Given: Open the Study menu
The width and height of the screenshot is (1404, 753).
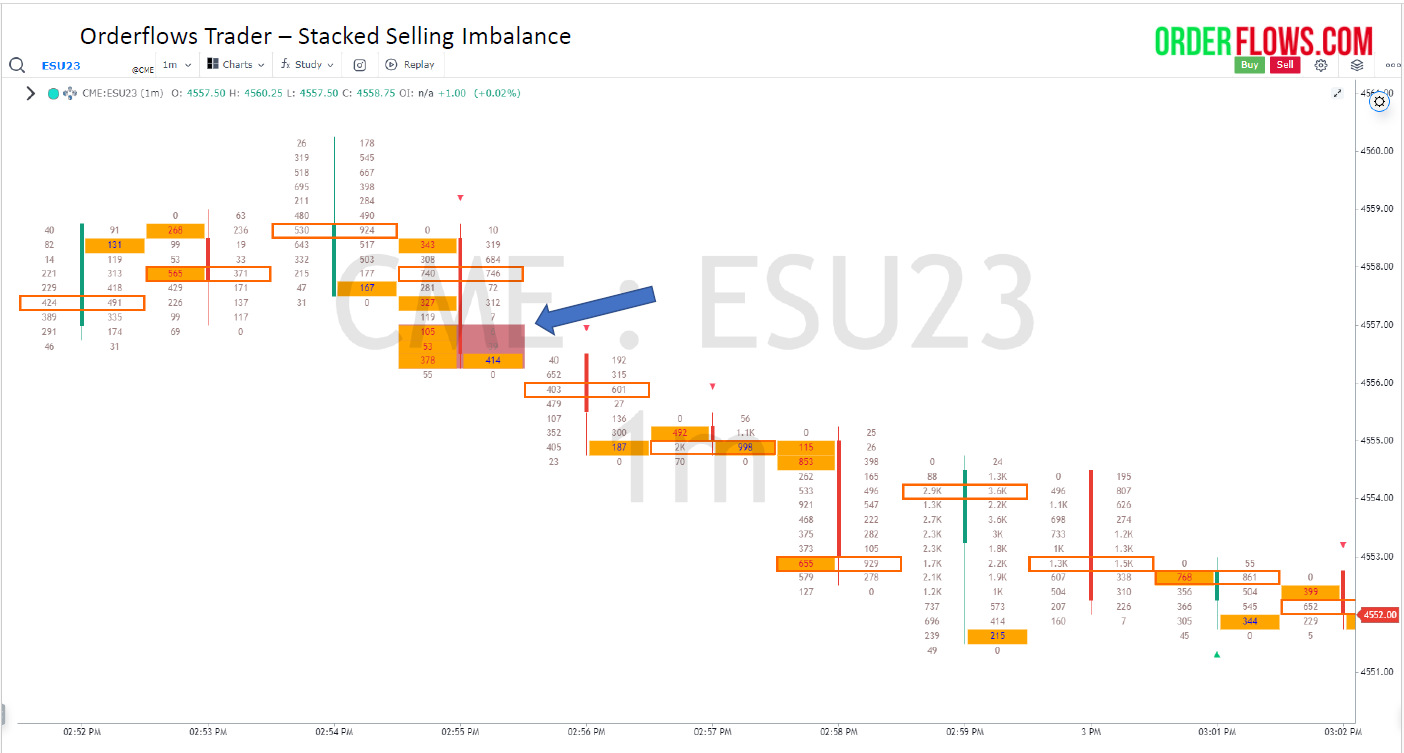Looking at the screenshot, I should [x=301, y=65].
